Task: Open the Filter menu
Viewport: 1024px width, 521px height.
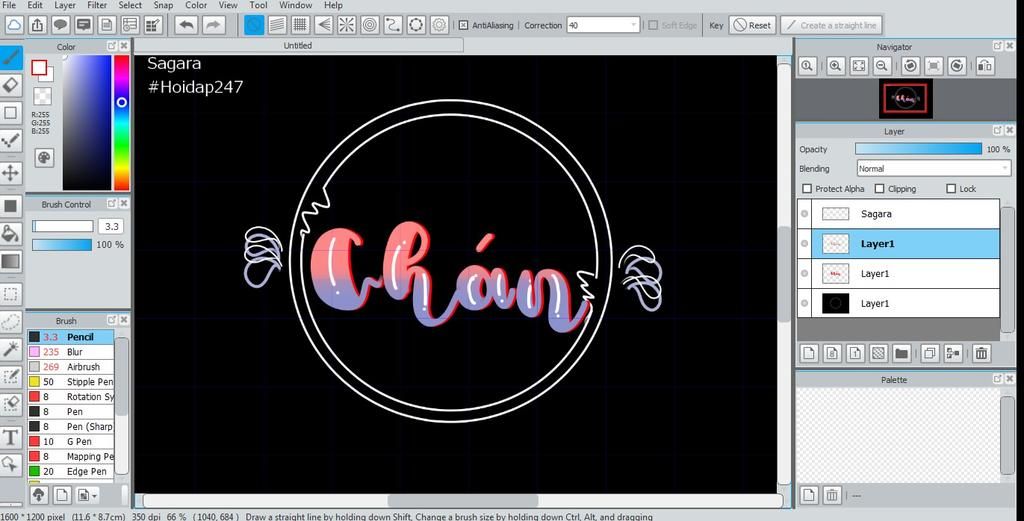Action: 97,5
